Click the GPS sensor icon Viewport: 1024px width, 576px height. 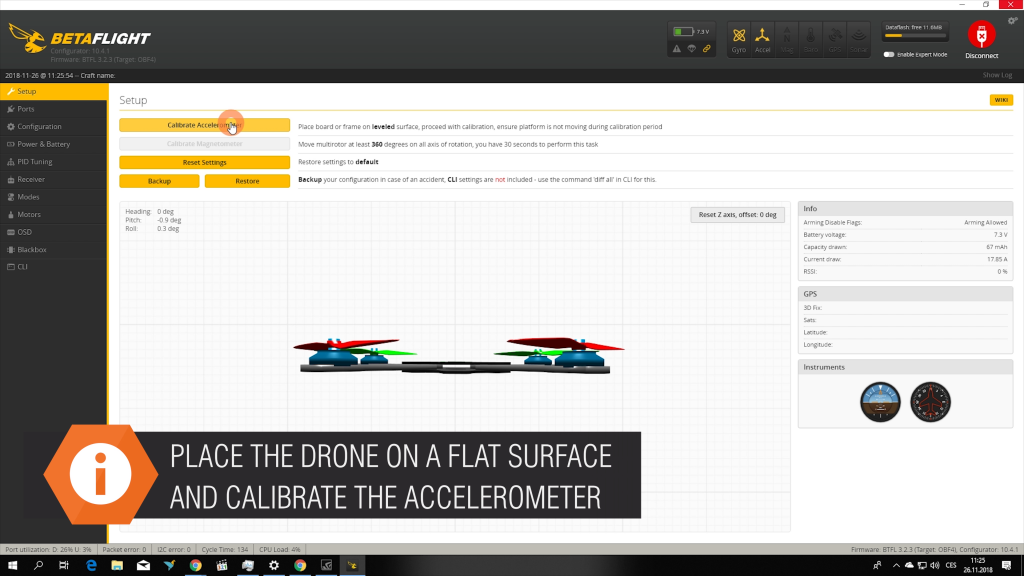tap(835, 40)
